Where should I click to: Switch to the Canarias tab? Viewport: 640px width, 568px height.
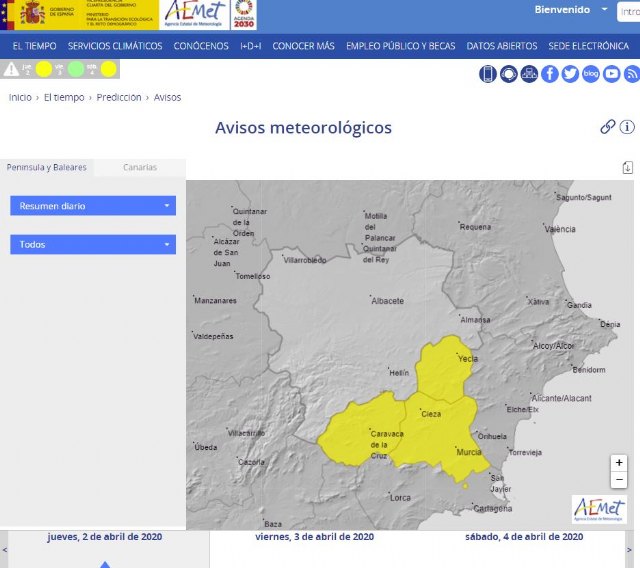[140, 167]
